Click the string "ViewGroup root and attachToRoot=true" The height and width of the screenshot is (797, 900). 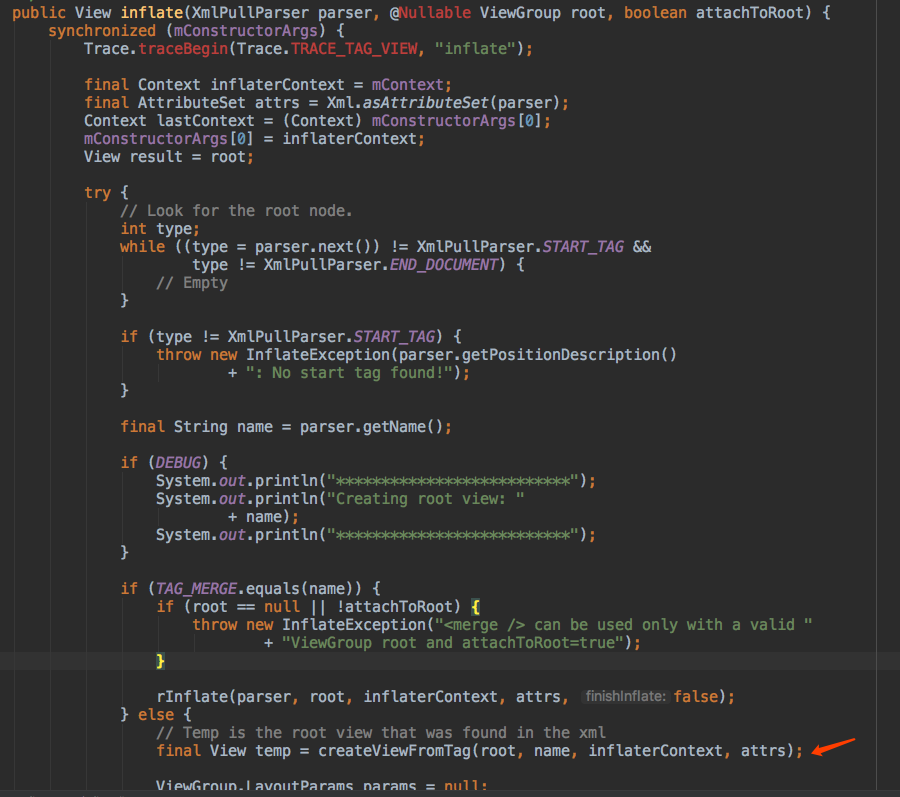(x=452, y=643)
